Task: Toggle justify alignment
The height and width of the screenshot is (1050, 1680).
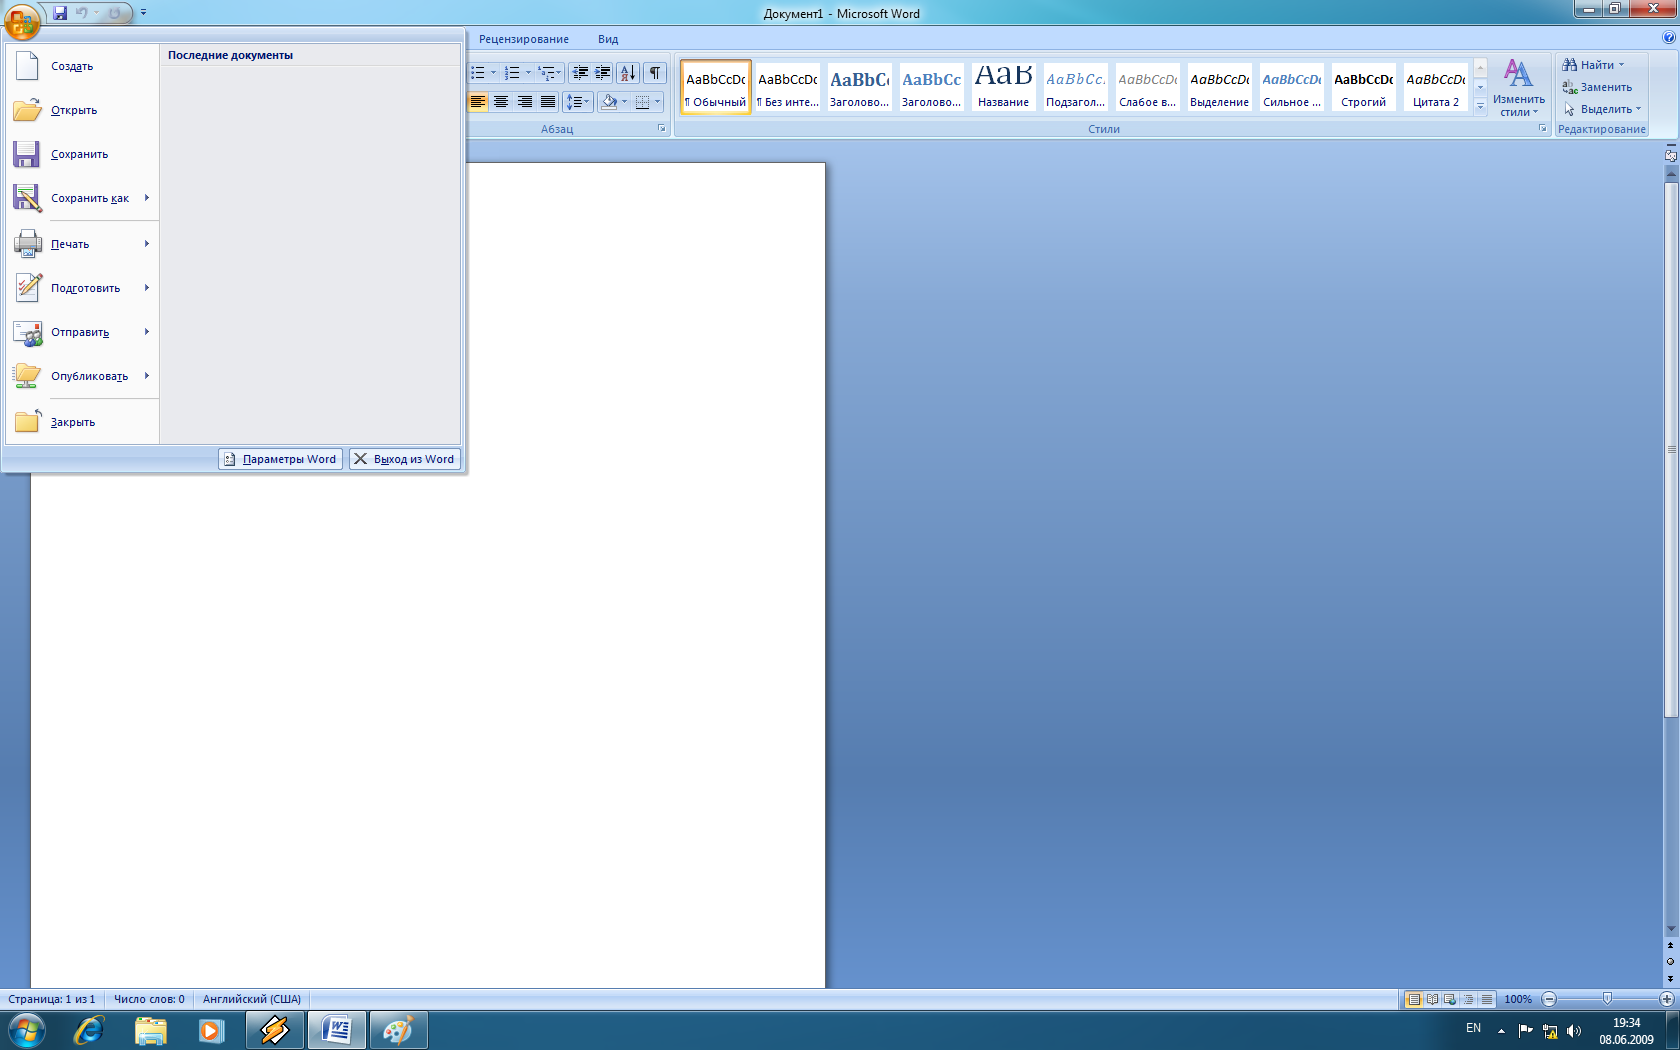Action: (547, 102)
